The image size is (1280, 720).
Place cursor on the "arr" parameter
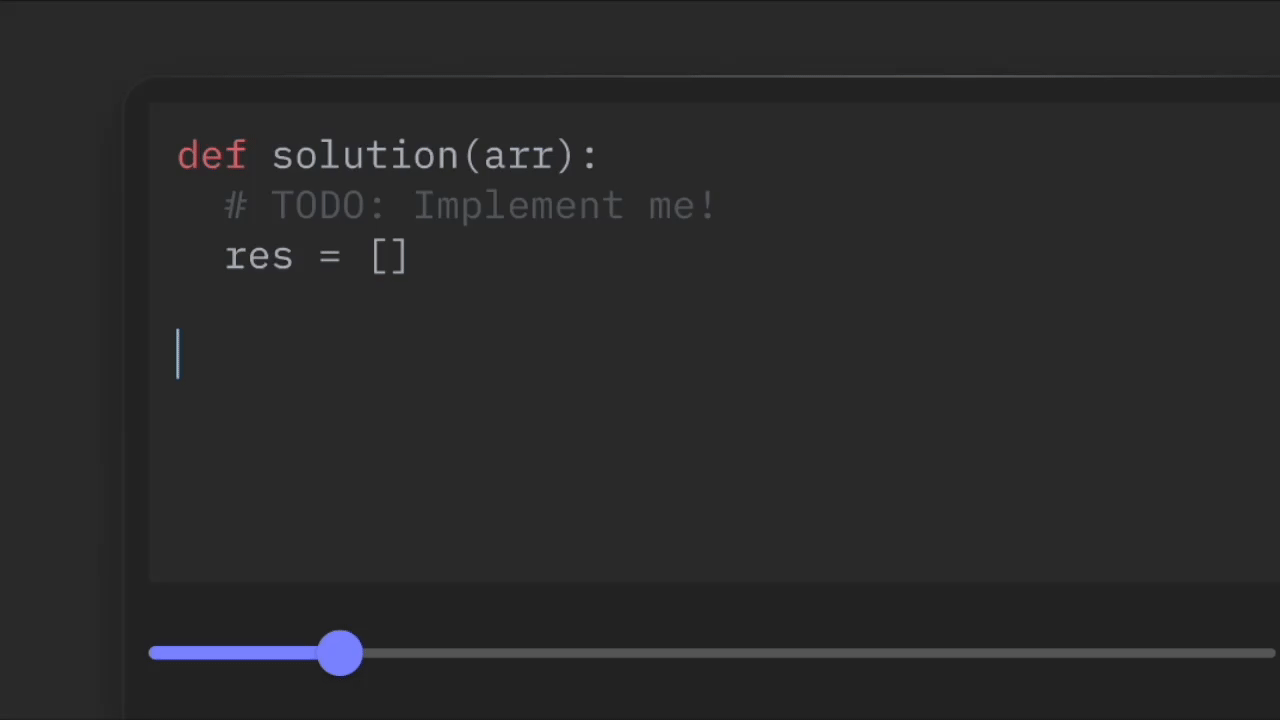(518, 156)
